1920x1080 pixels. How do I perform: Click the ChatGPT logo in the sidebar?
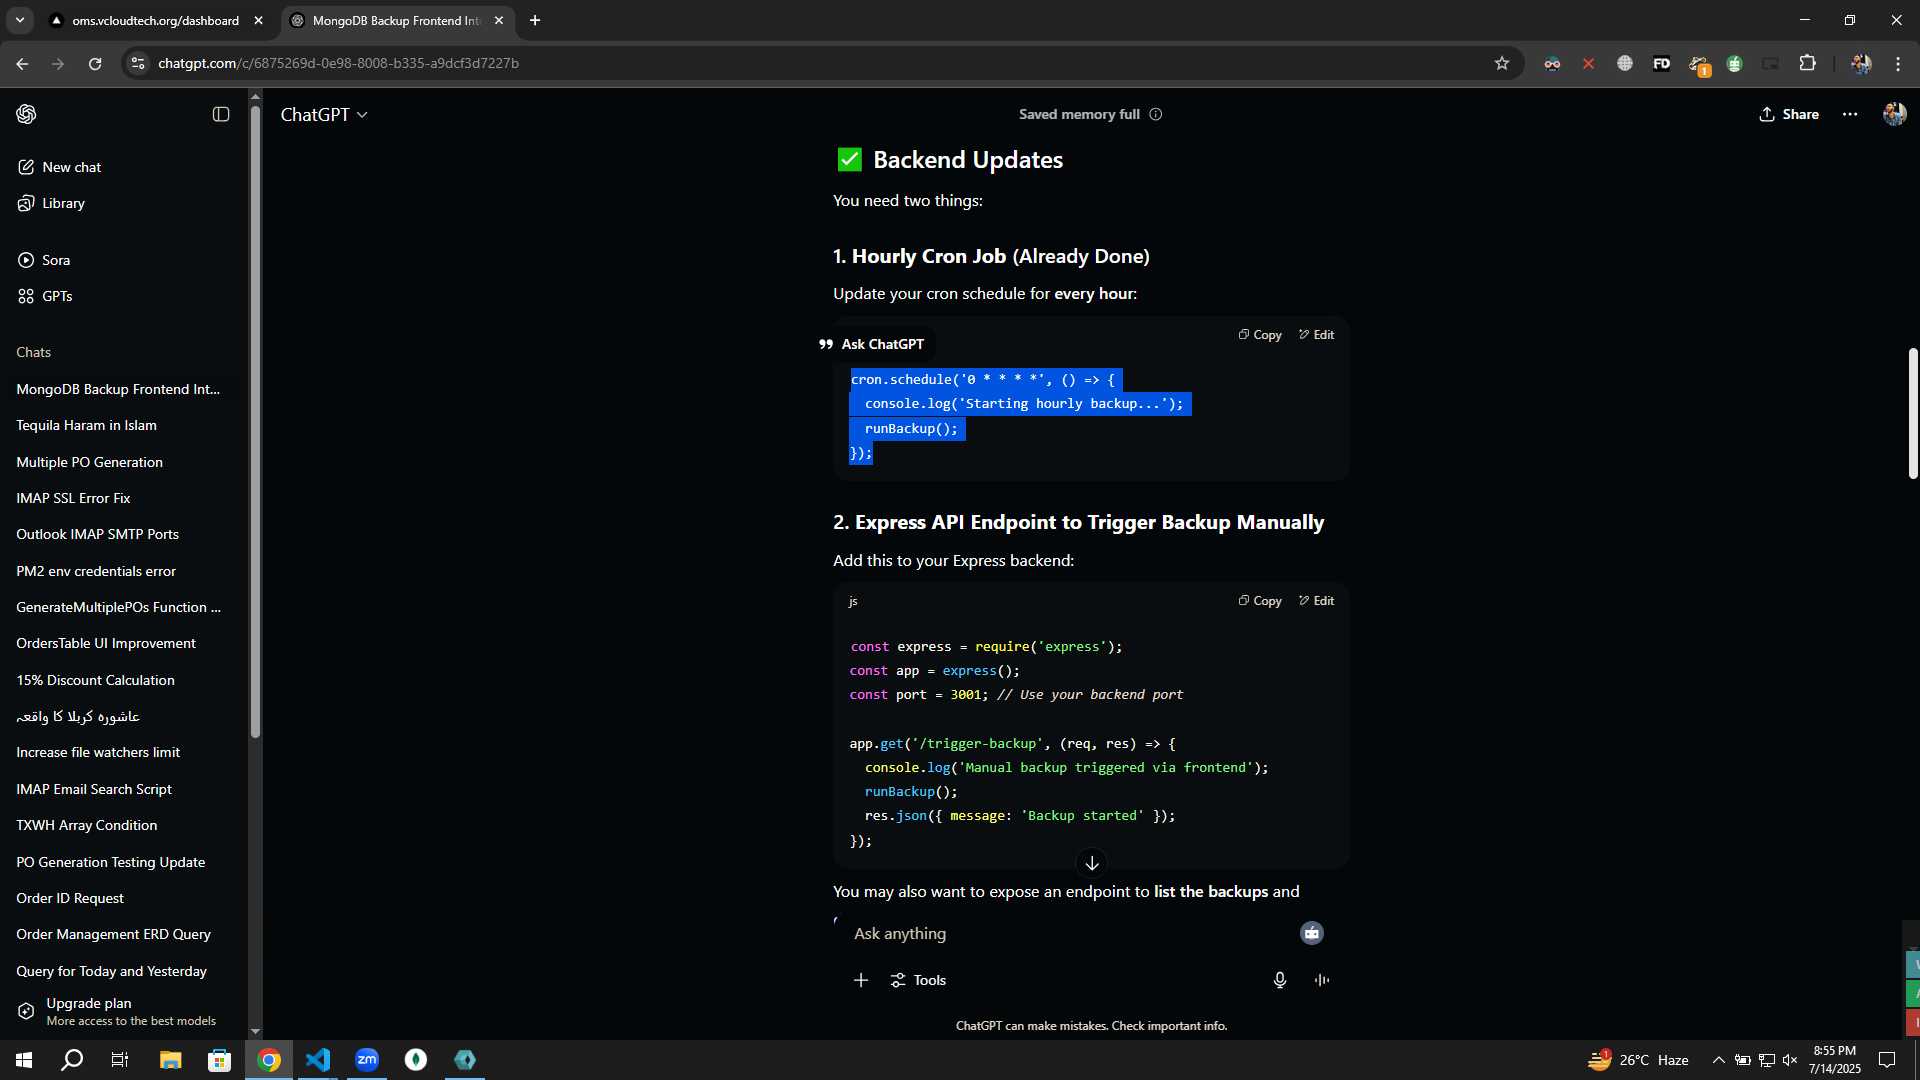tap(26, 114)
